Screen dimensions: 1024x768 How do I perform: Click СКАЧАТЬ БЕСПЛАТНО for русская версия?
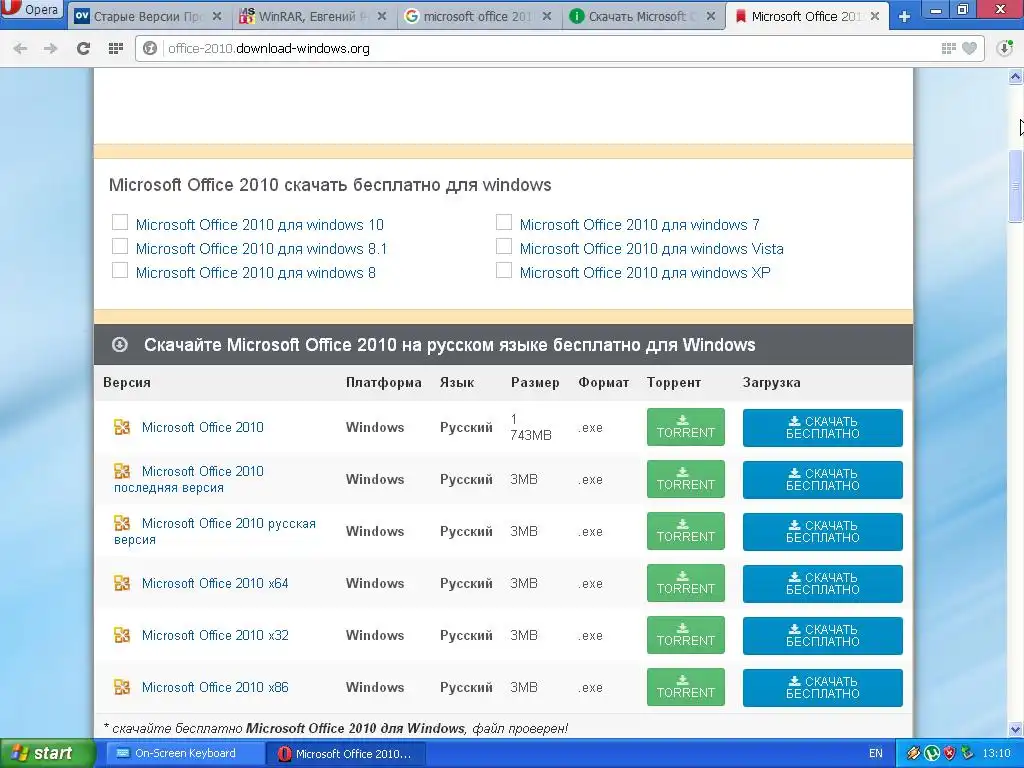click(x=823, y=532)
